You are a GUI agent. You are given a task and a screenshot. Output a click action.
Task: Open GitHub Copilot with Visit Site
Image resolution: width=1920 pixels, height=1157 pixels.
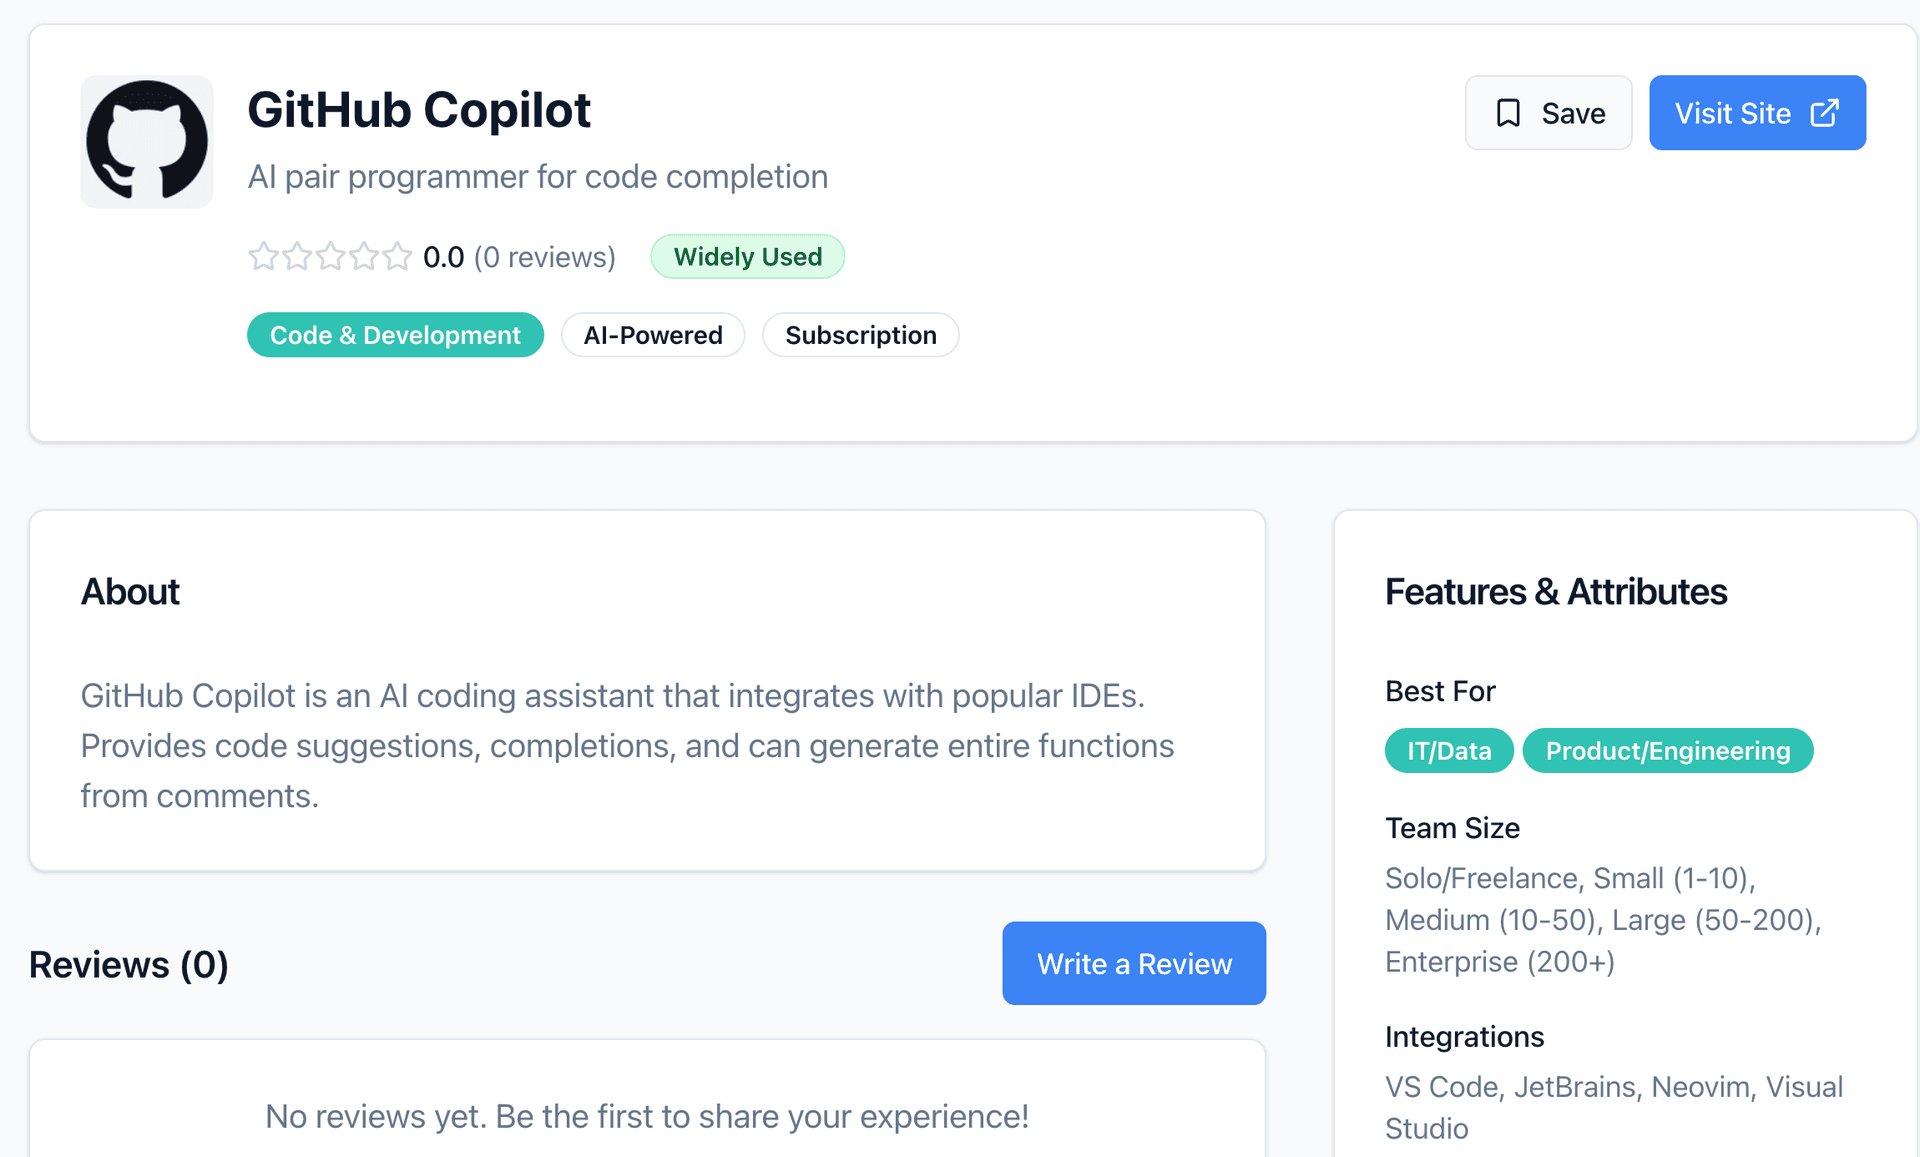[1757, 113]
